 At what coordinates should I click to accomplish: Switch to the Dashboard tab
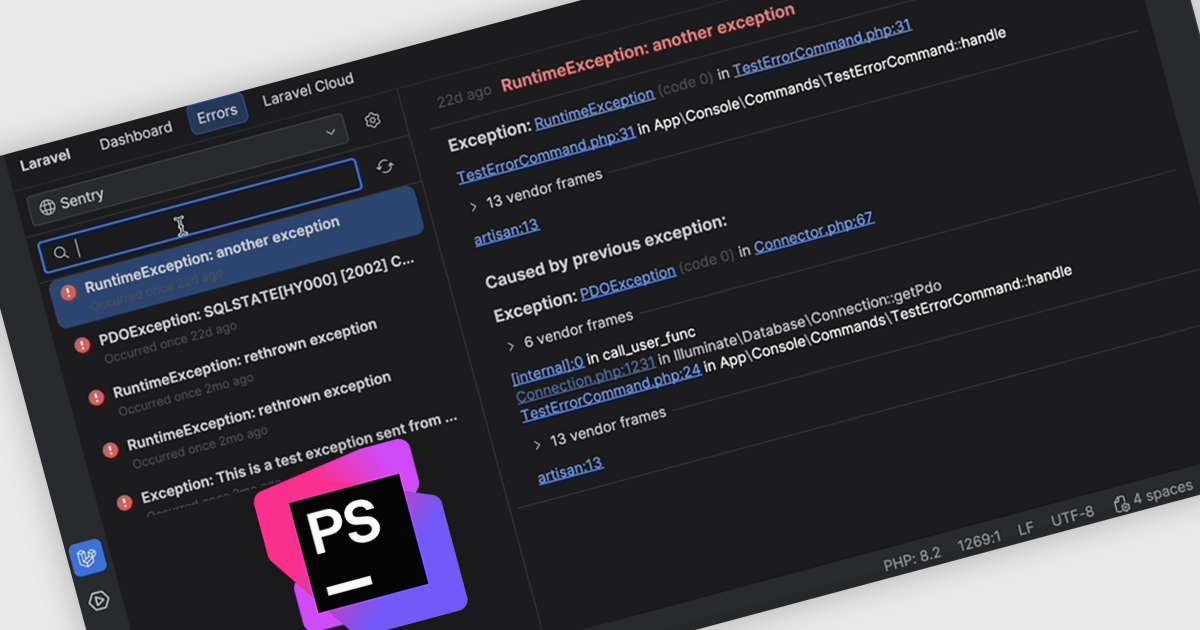tap(136, 137)
